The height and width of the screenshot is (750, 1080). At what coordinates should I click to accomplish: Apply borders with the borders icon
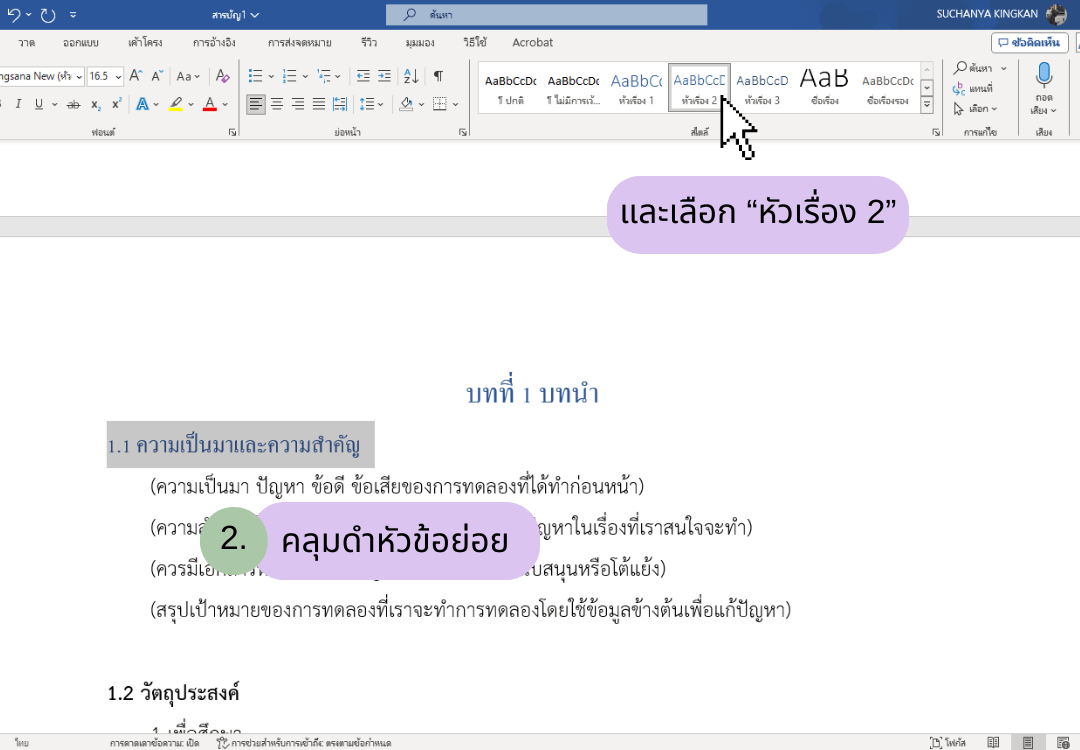click(x=439, y=104)
